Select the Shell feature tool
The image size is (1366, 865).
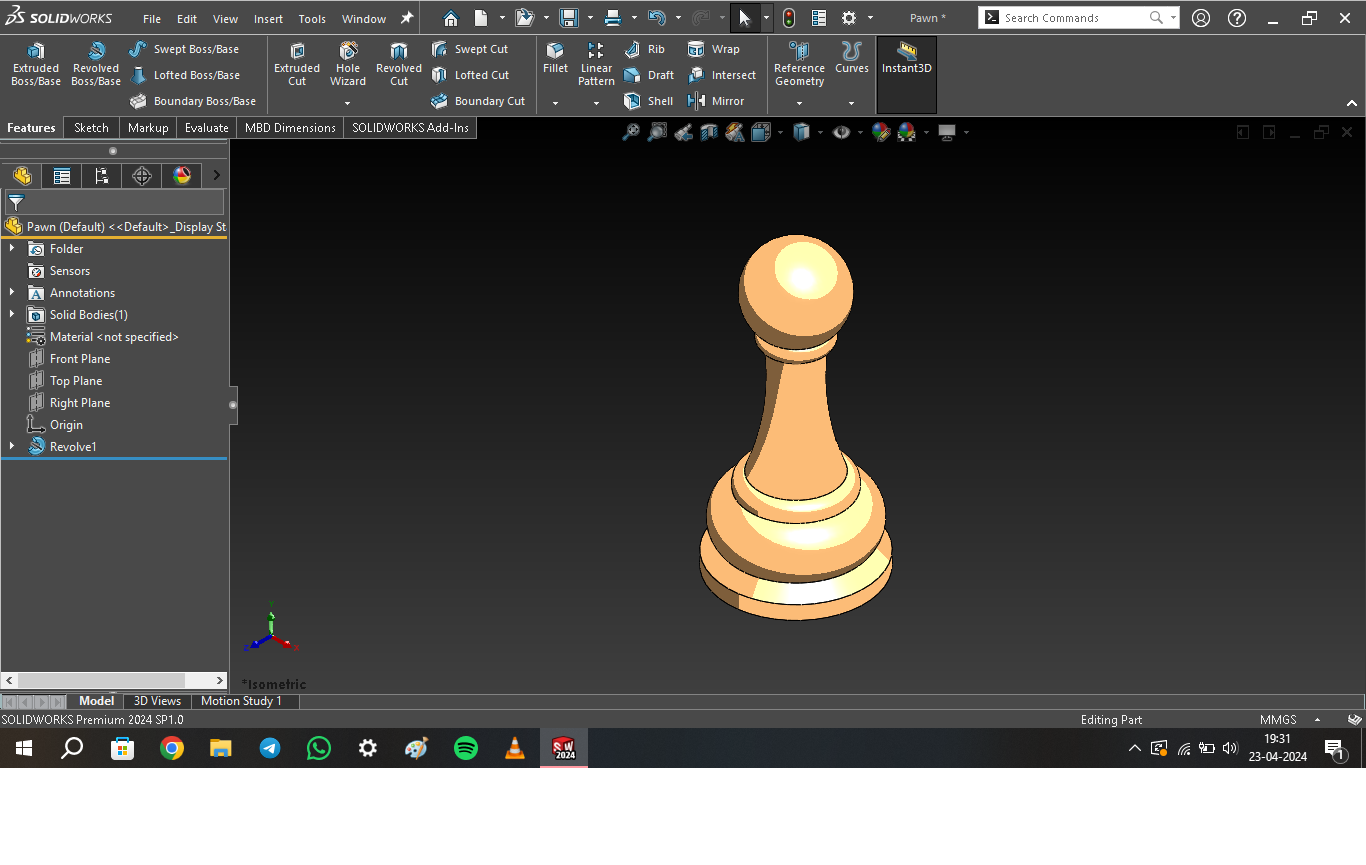[x=649, y=101]
